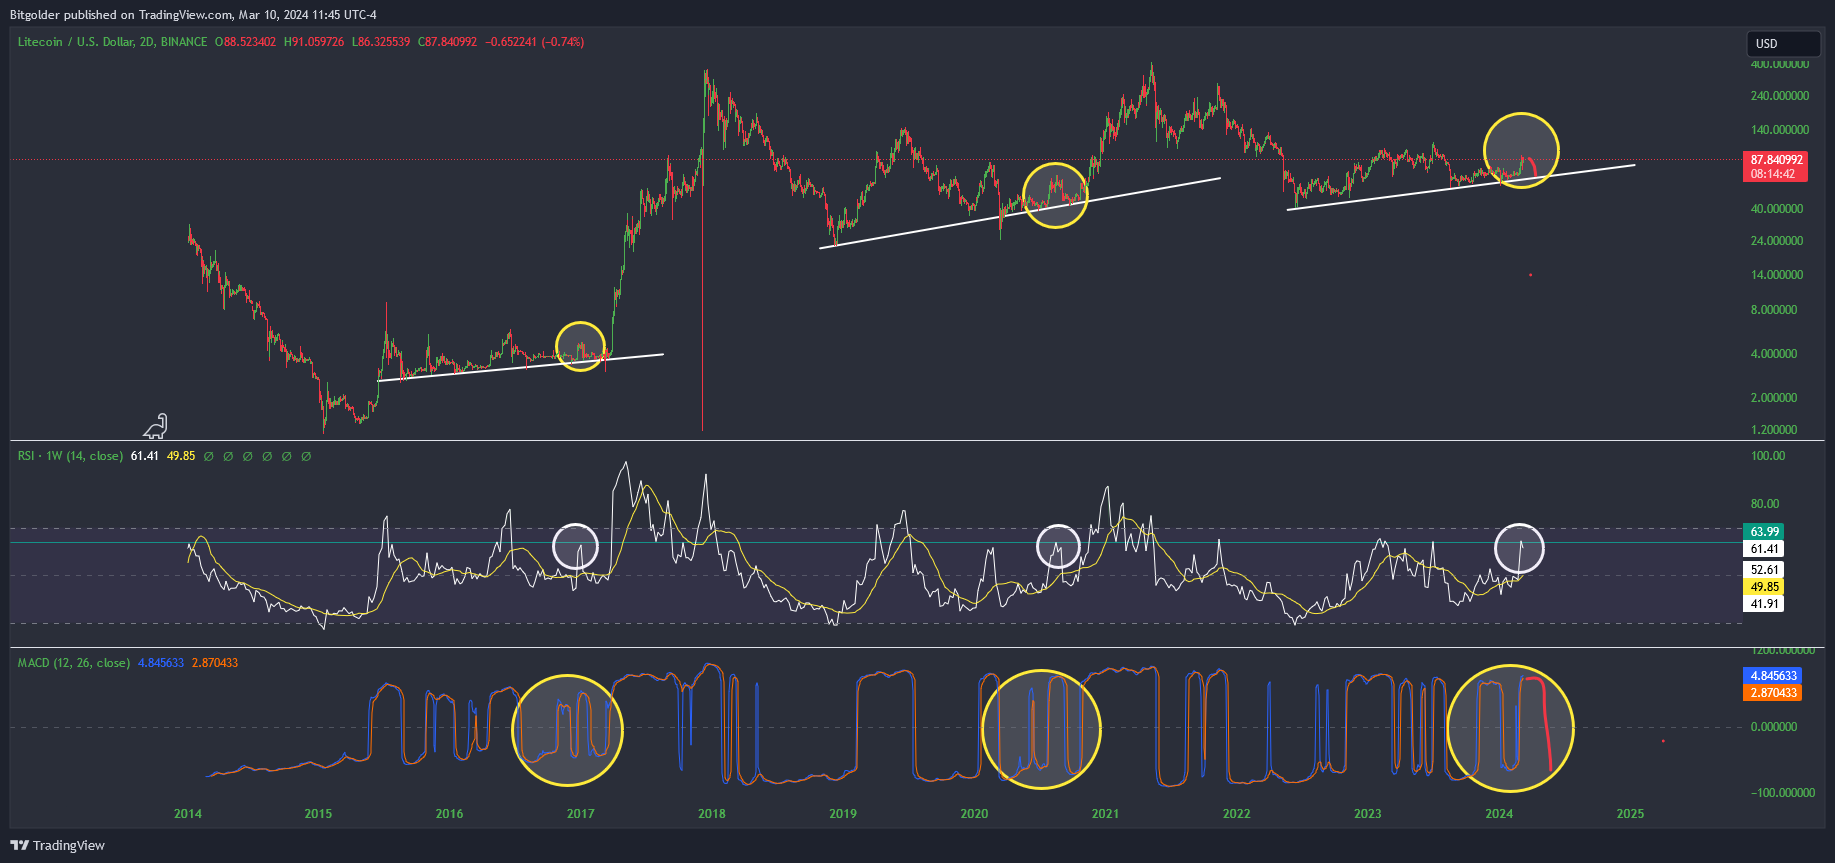Click the blue 4.845633 label on MACD axis
This screenshot has width=1835, height=863.
tap(1772, 676)
